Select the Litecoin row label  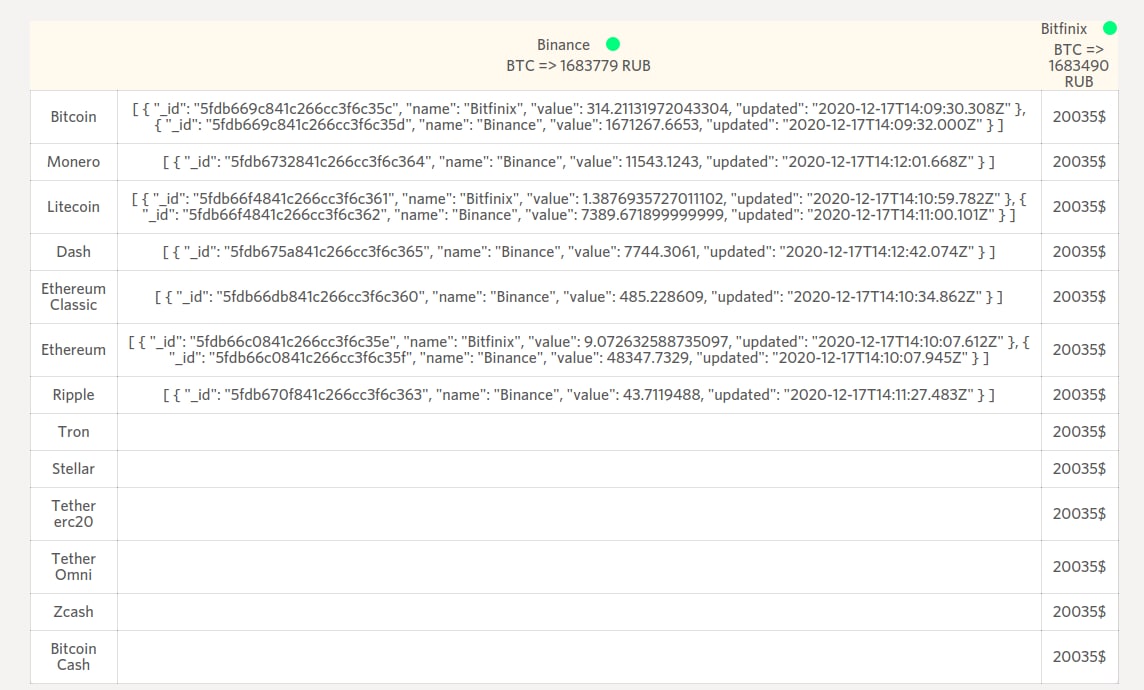(74, 207)
